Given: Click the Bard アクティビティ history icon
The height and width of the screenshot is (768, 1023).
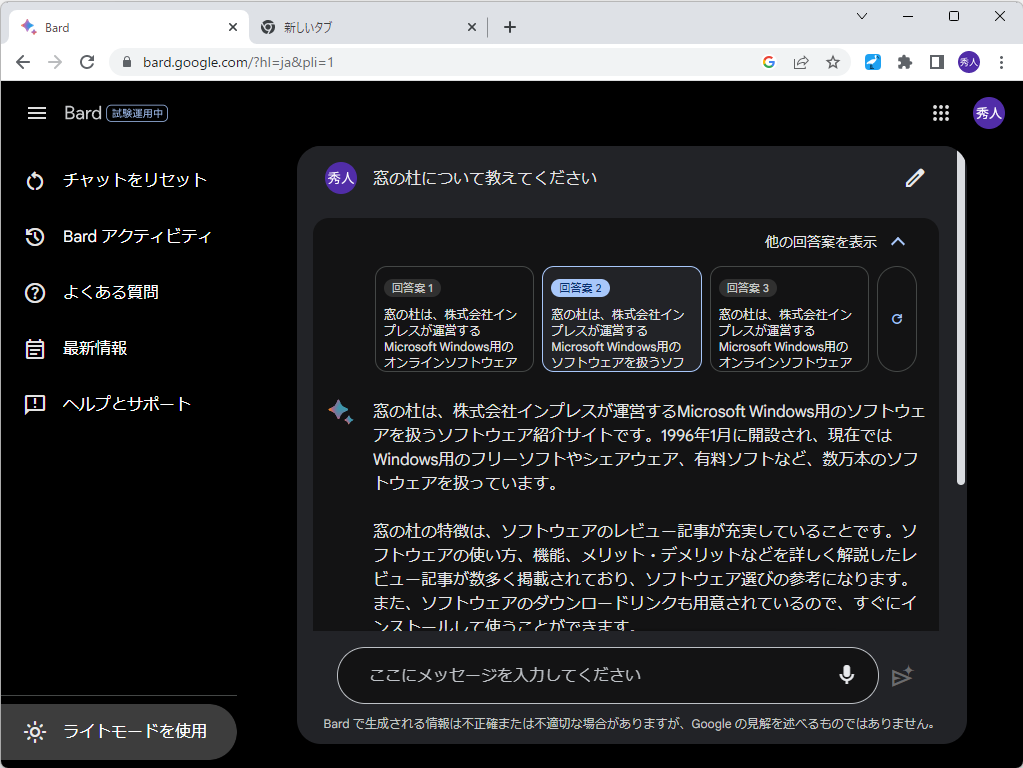Looking at the screenshot, I should [36, 236].
